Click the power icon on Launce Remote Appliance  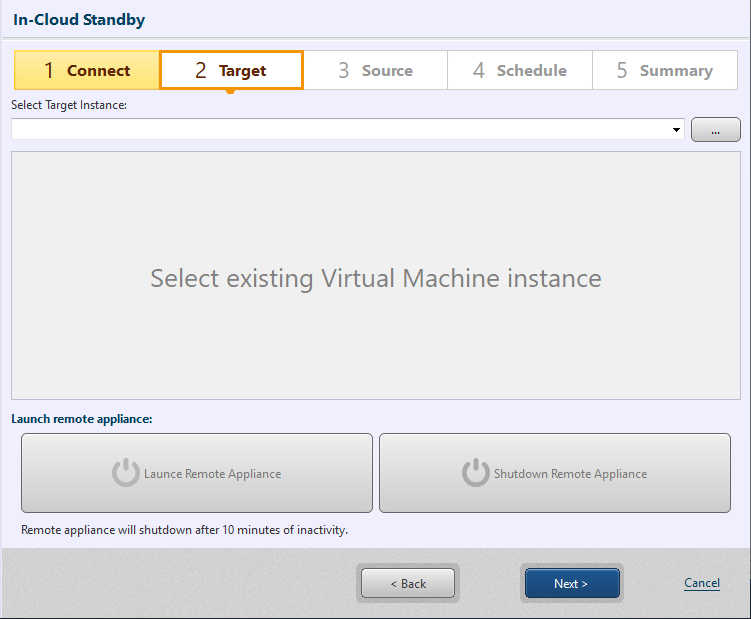tap(125, 473)
